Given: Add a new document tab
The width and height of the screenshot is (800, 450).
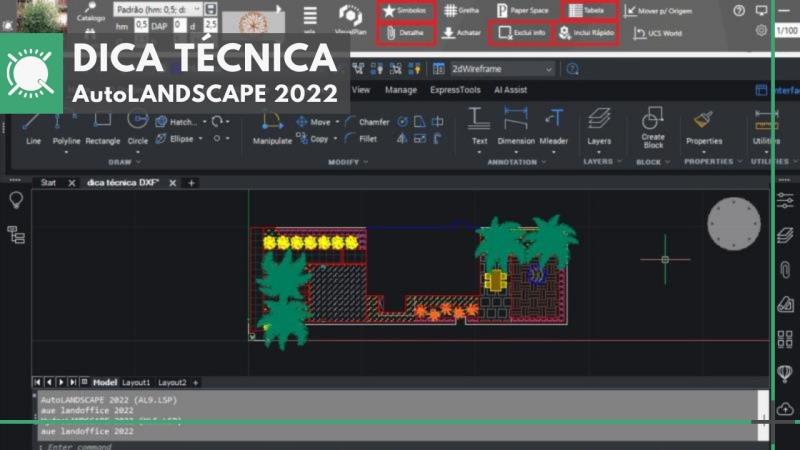Looking at the screenshot, I should pos(191,183).
